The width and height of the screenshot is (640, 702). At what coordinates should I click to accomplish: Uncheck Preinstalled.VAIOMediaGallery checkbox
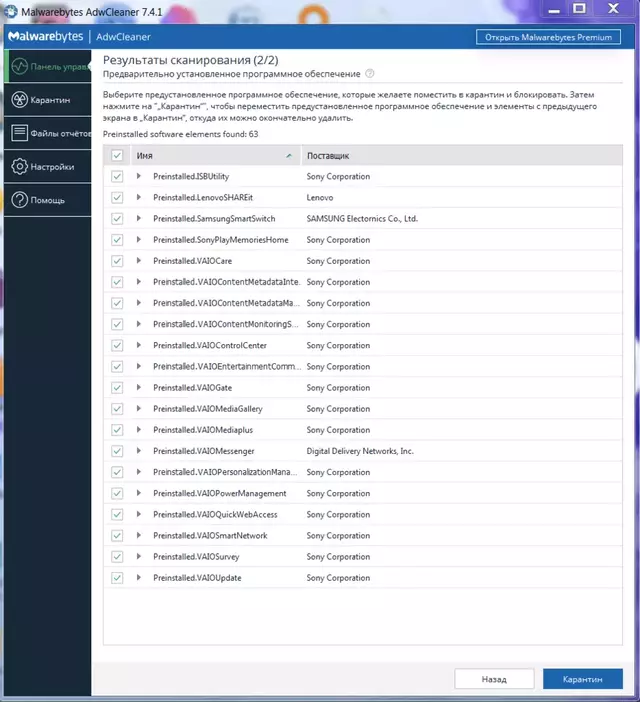[x=117, y=409]
